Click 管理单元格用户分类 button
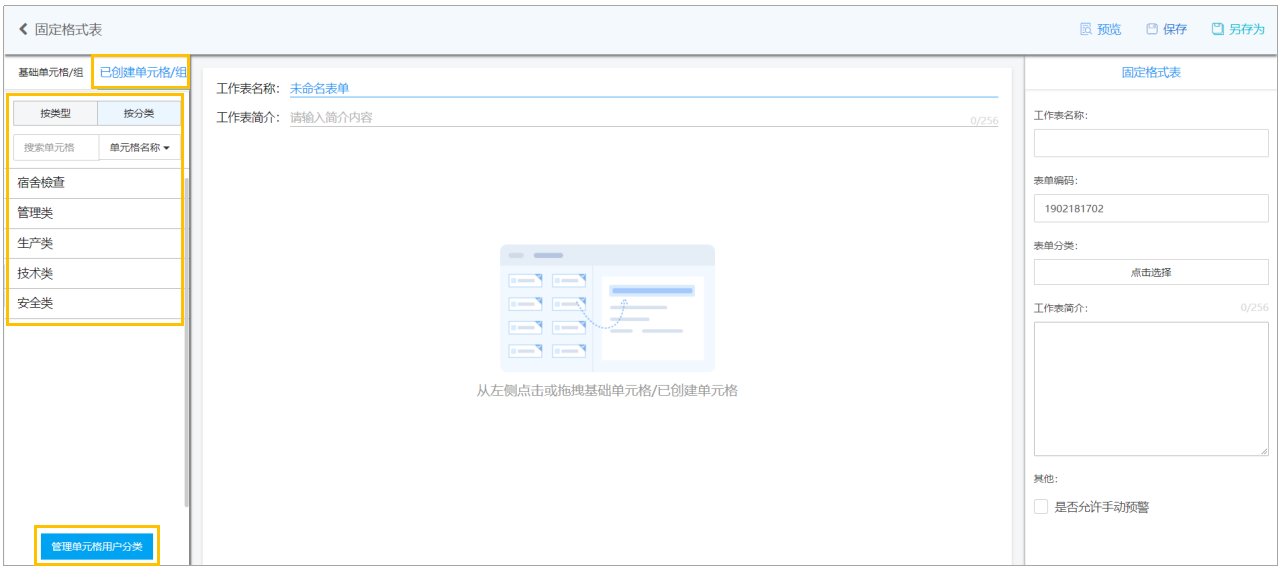The image size is (1284, 573). click(97, 547)
